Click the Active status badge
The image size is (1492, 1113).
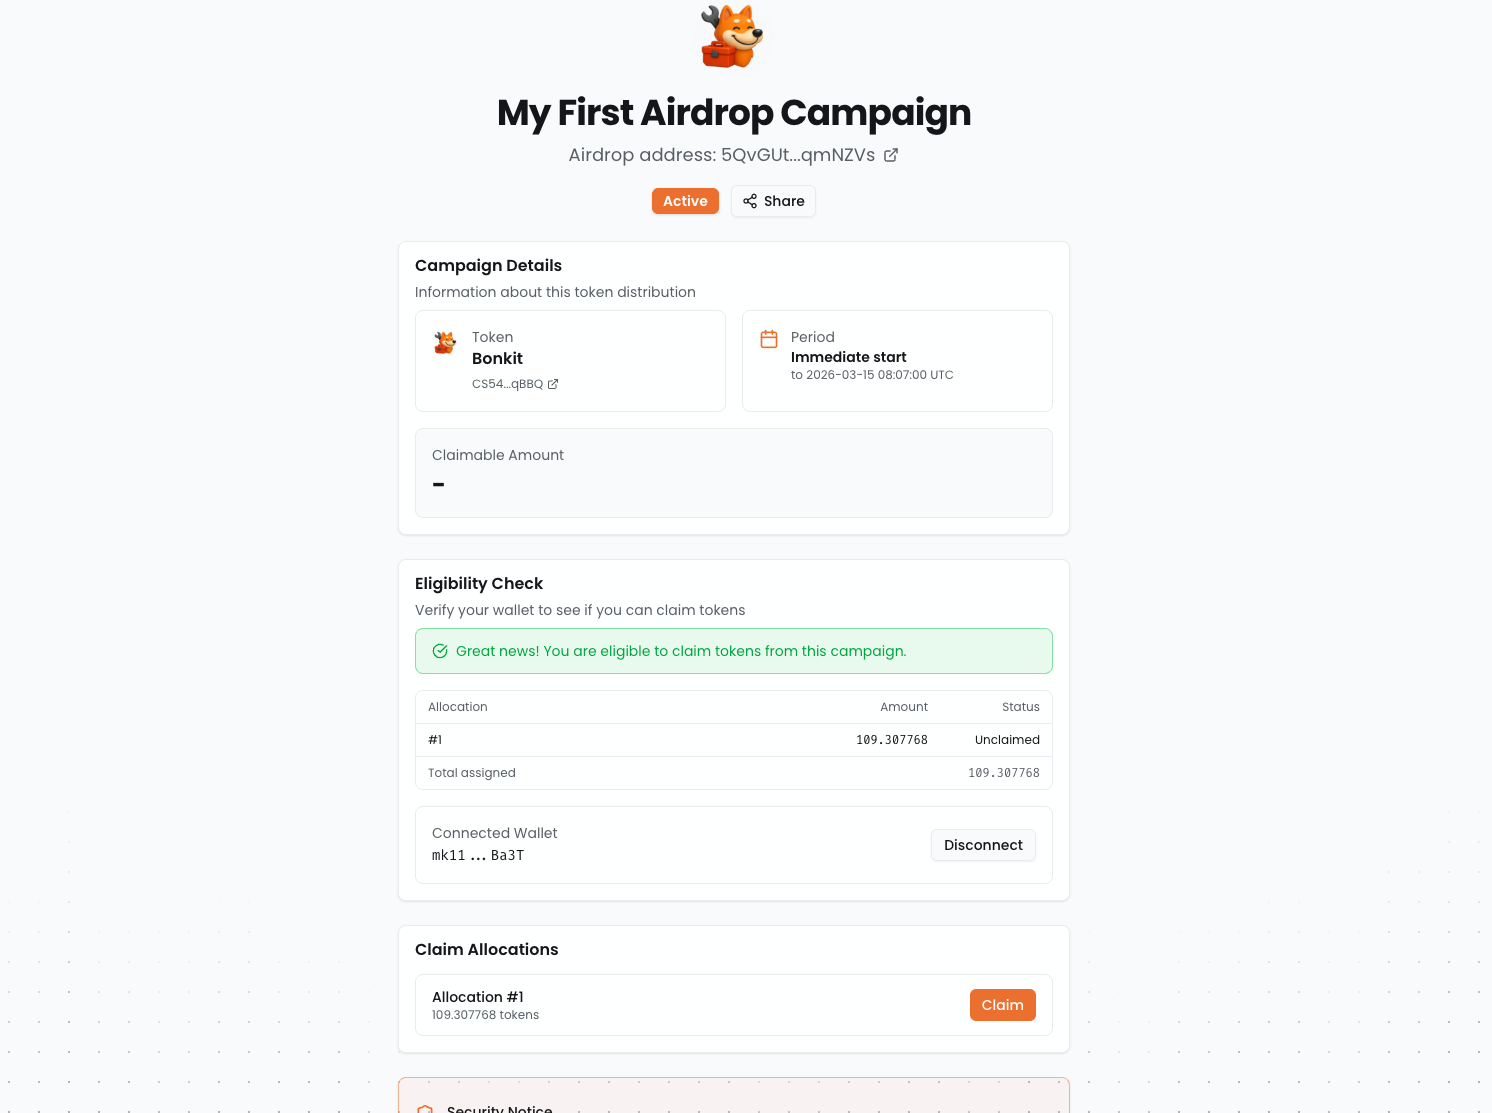pos(685,201)
